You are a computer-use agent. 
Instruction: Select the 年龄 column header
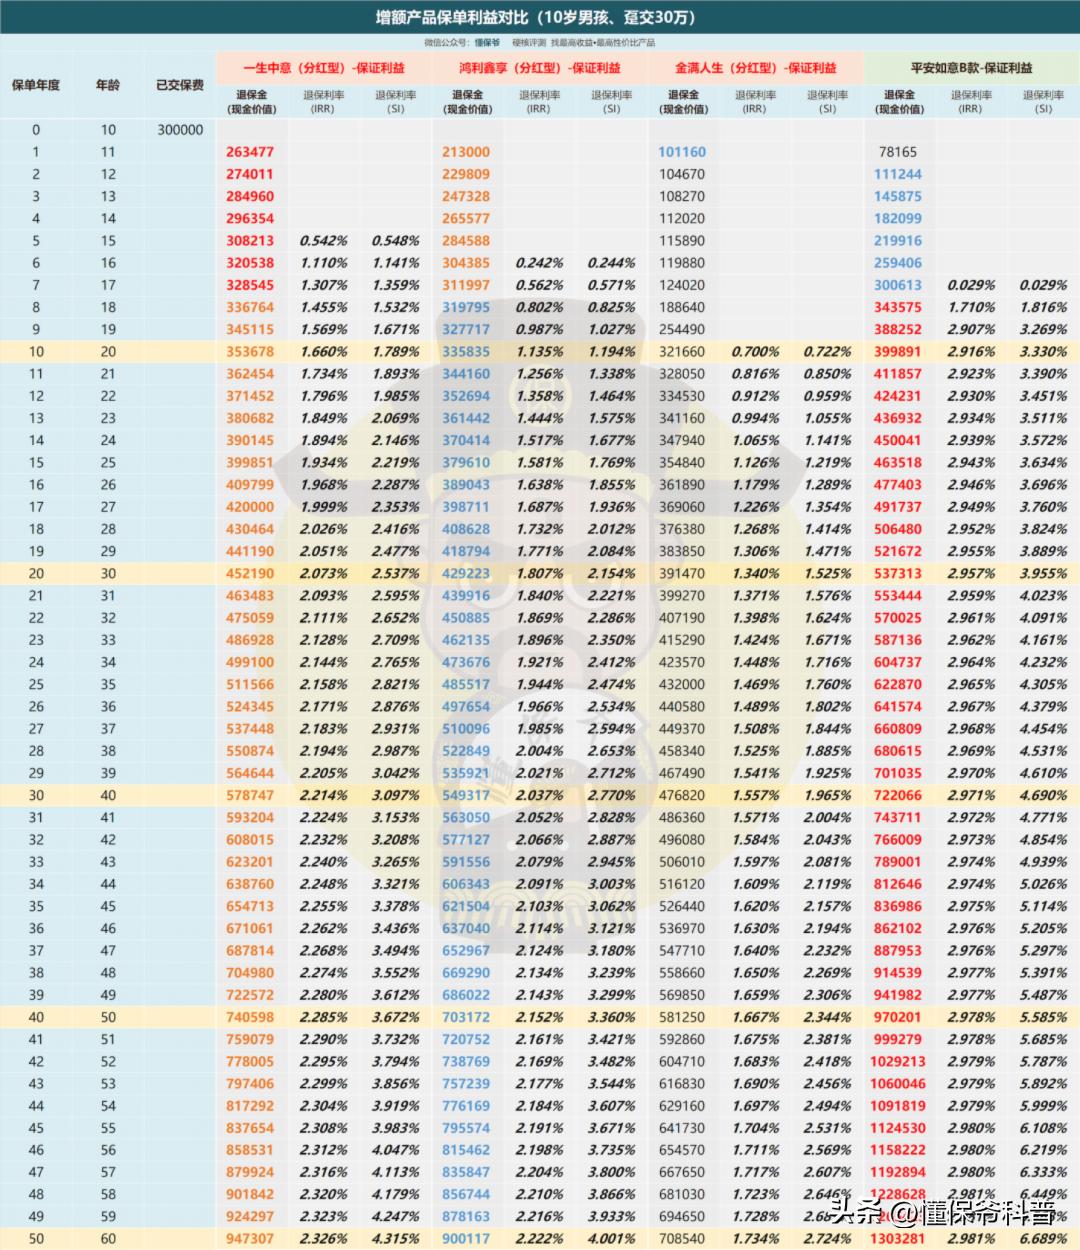tap(108, 85)
